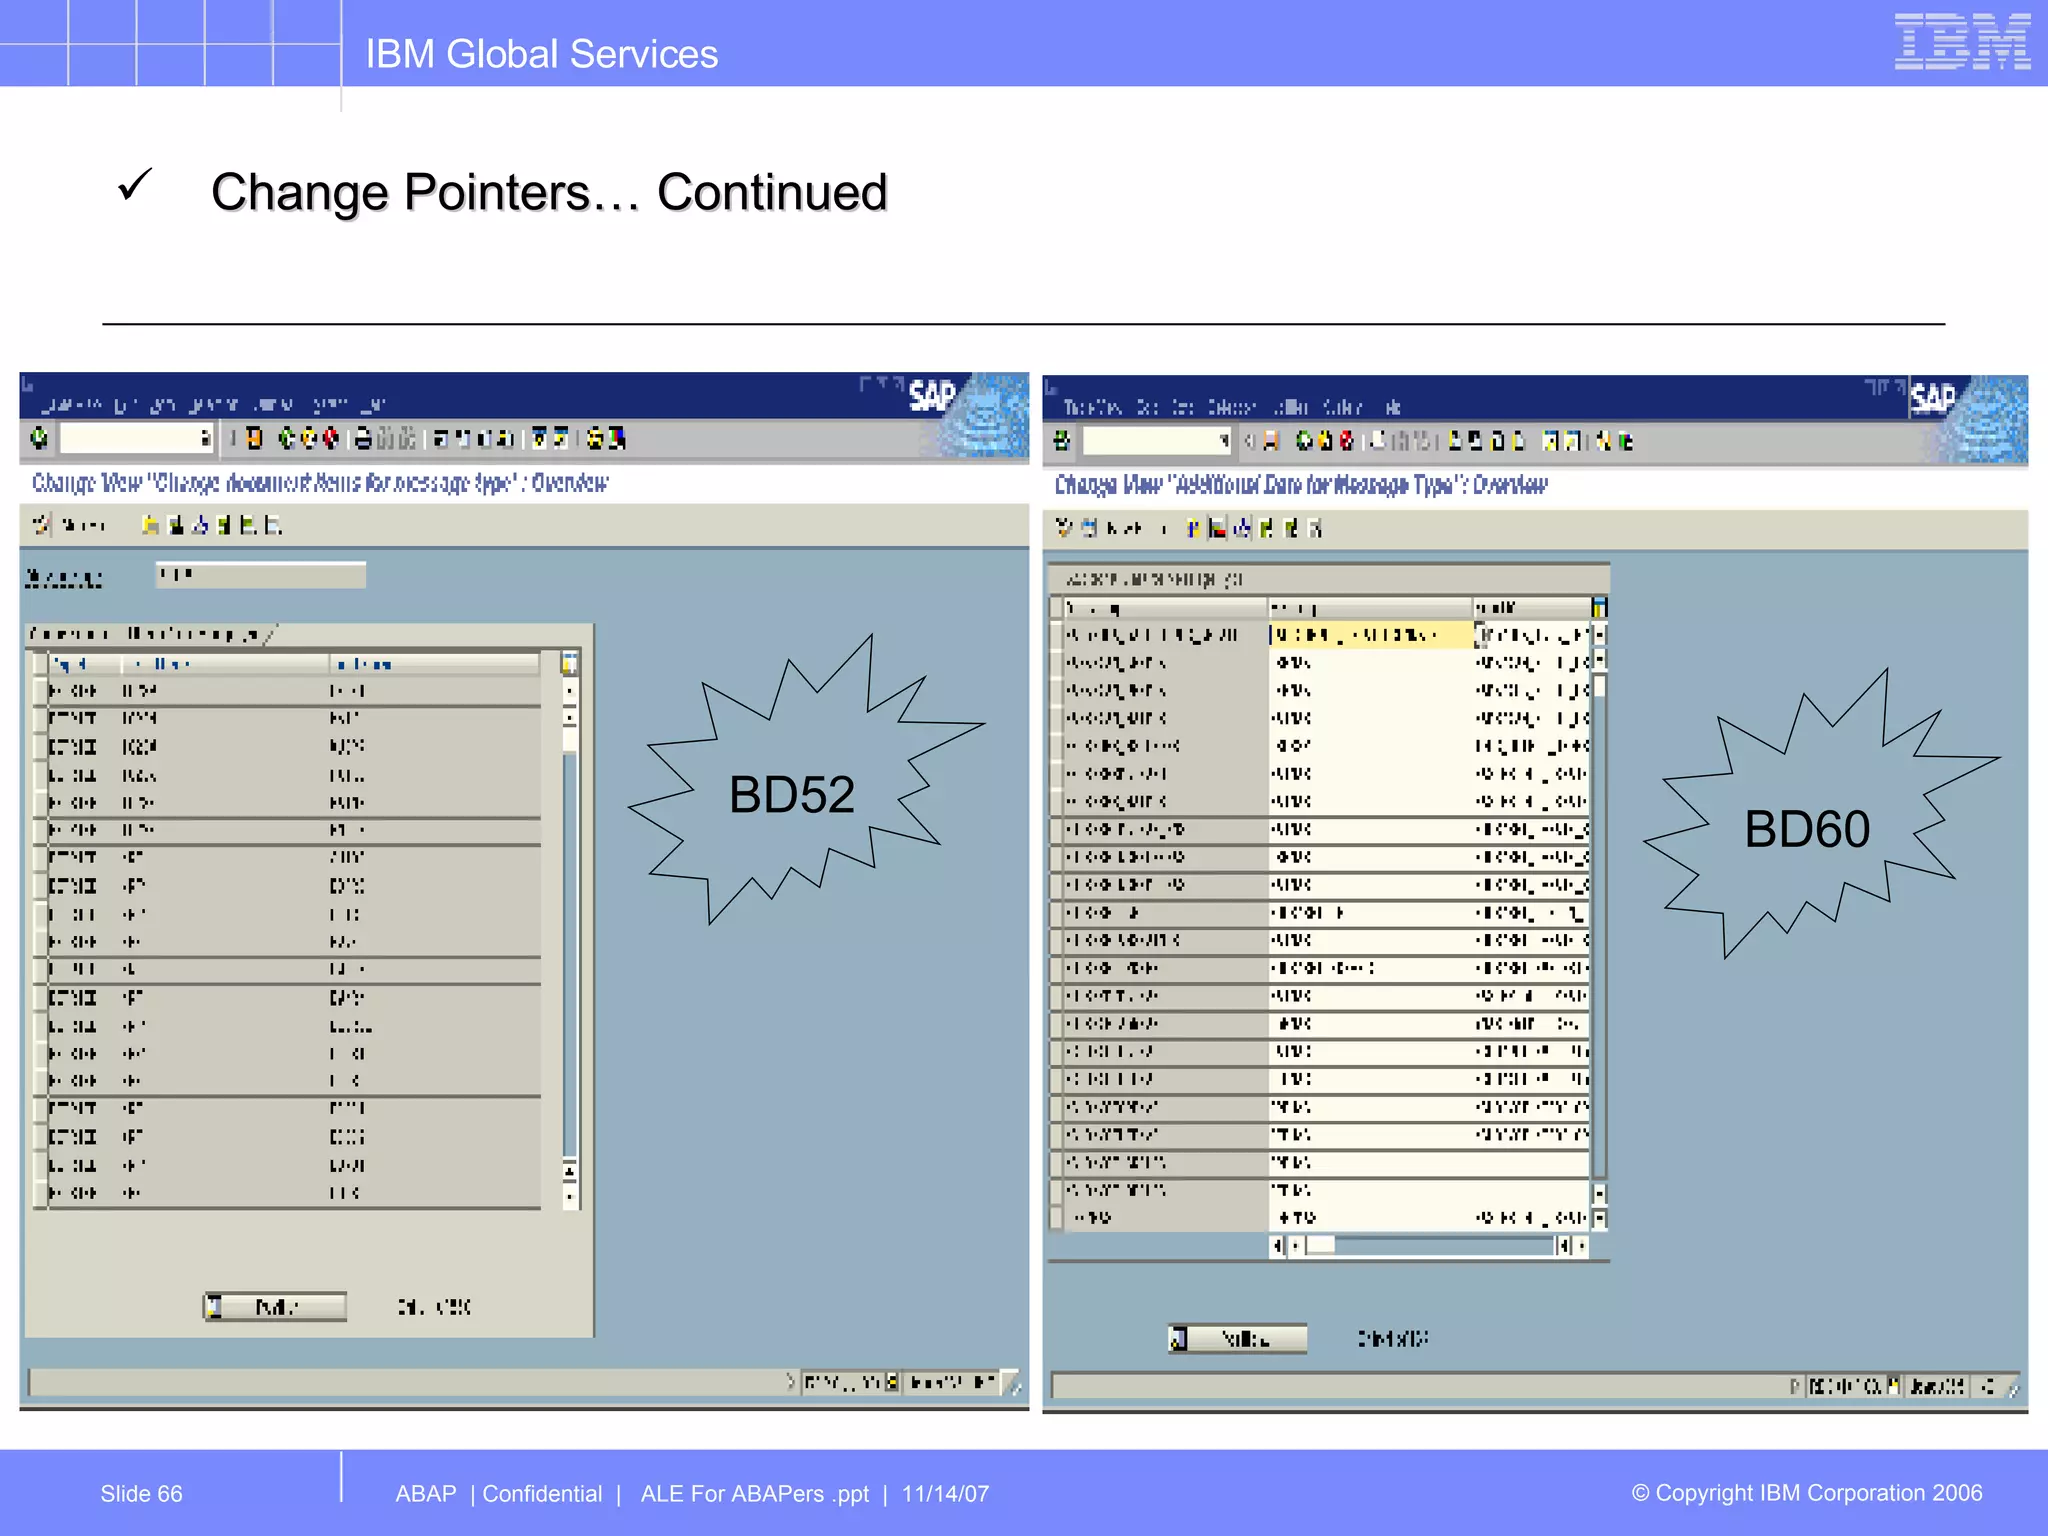Screen dimensions: 2048x1536
Task: Click green Back icon in BD52 window
Action: (x=286, y=438)
